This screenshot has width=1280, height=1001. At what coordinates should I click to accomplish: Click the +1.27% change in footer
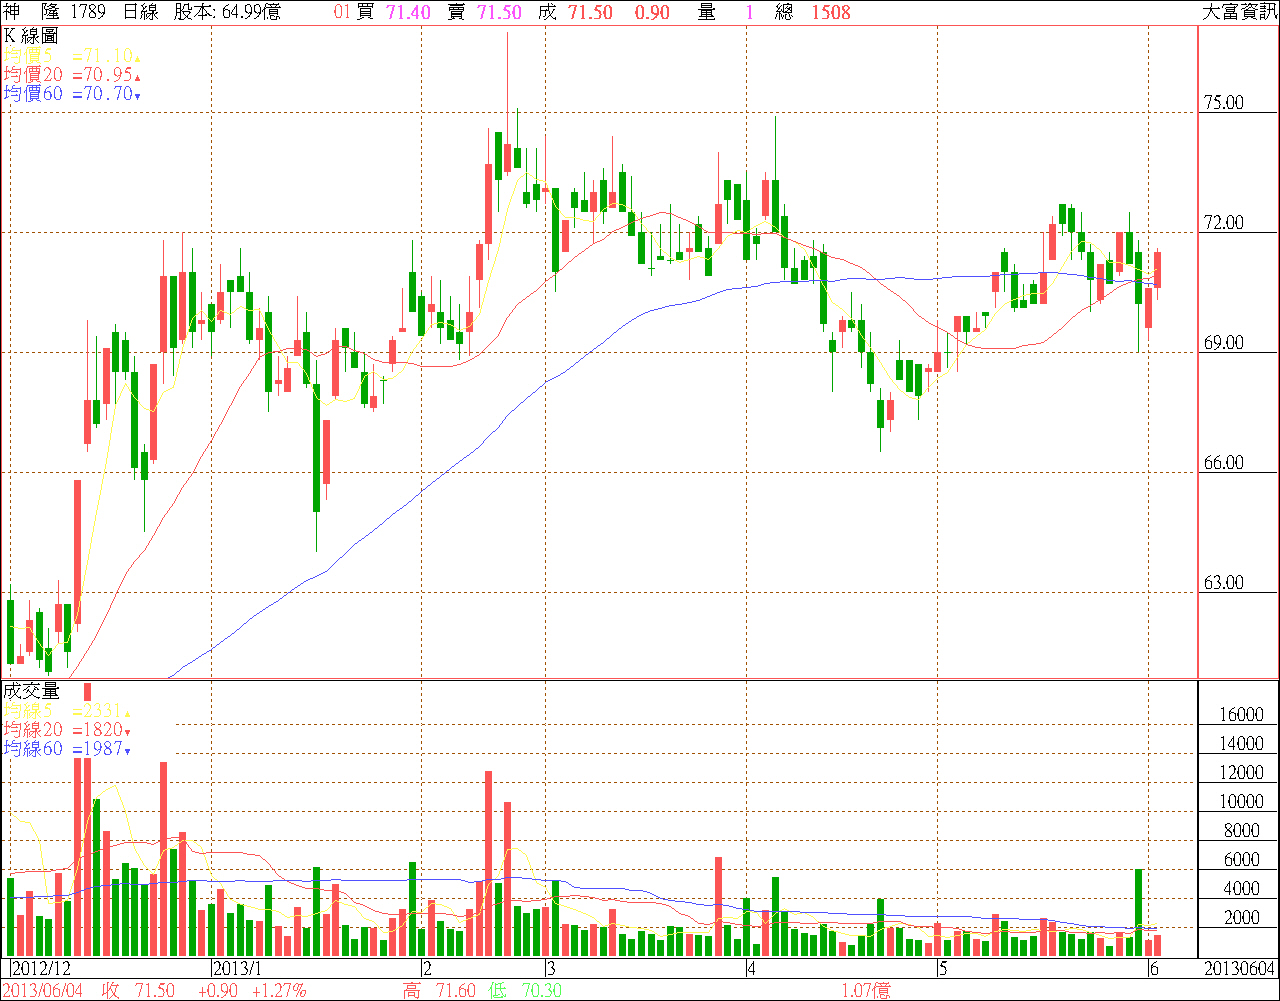pyautogui.click(x=279, y=990)
